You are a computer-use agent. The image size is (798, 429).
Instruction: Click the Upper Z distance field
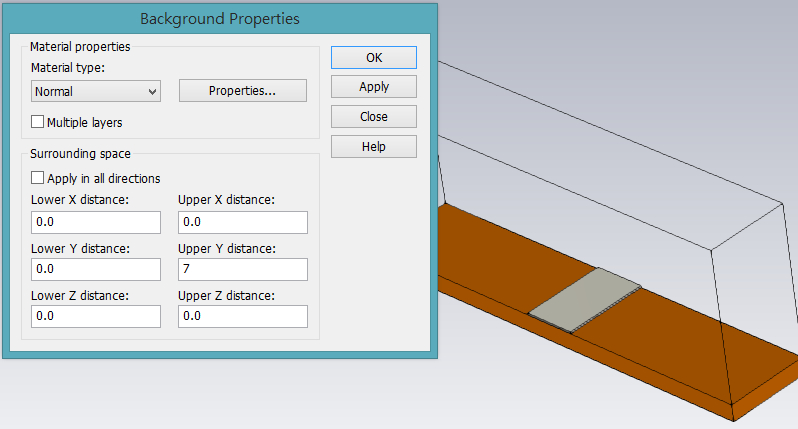[243, 316]
